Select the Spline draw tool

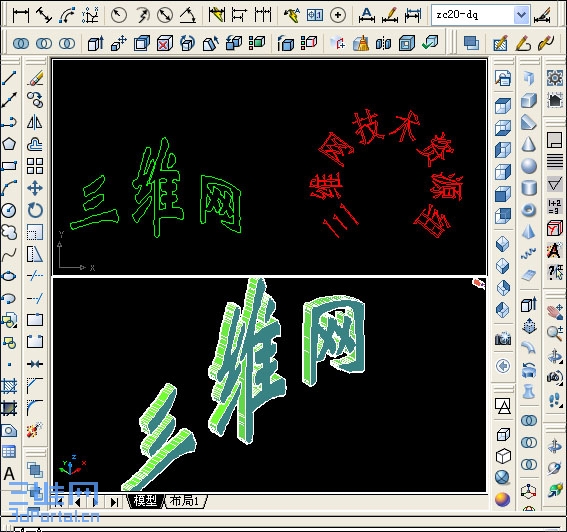[x=9, y=254]
